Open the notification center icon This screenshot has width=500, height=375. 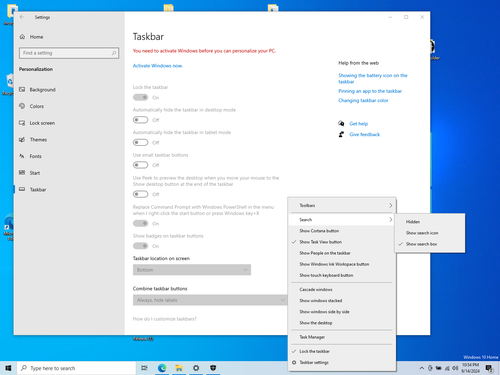point(489,368)
